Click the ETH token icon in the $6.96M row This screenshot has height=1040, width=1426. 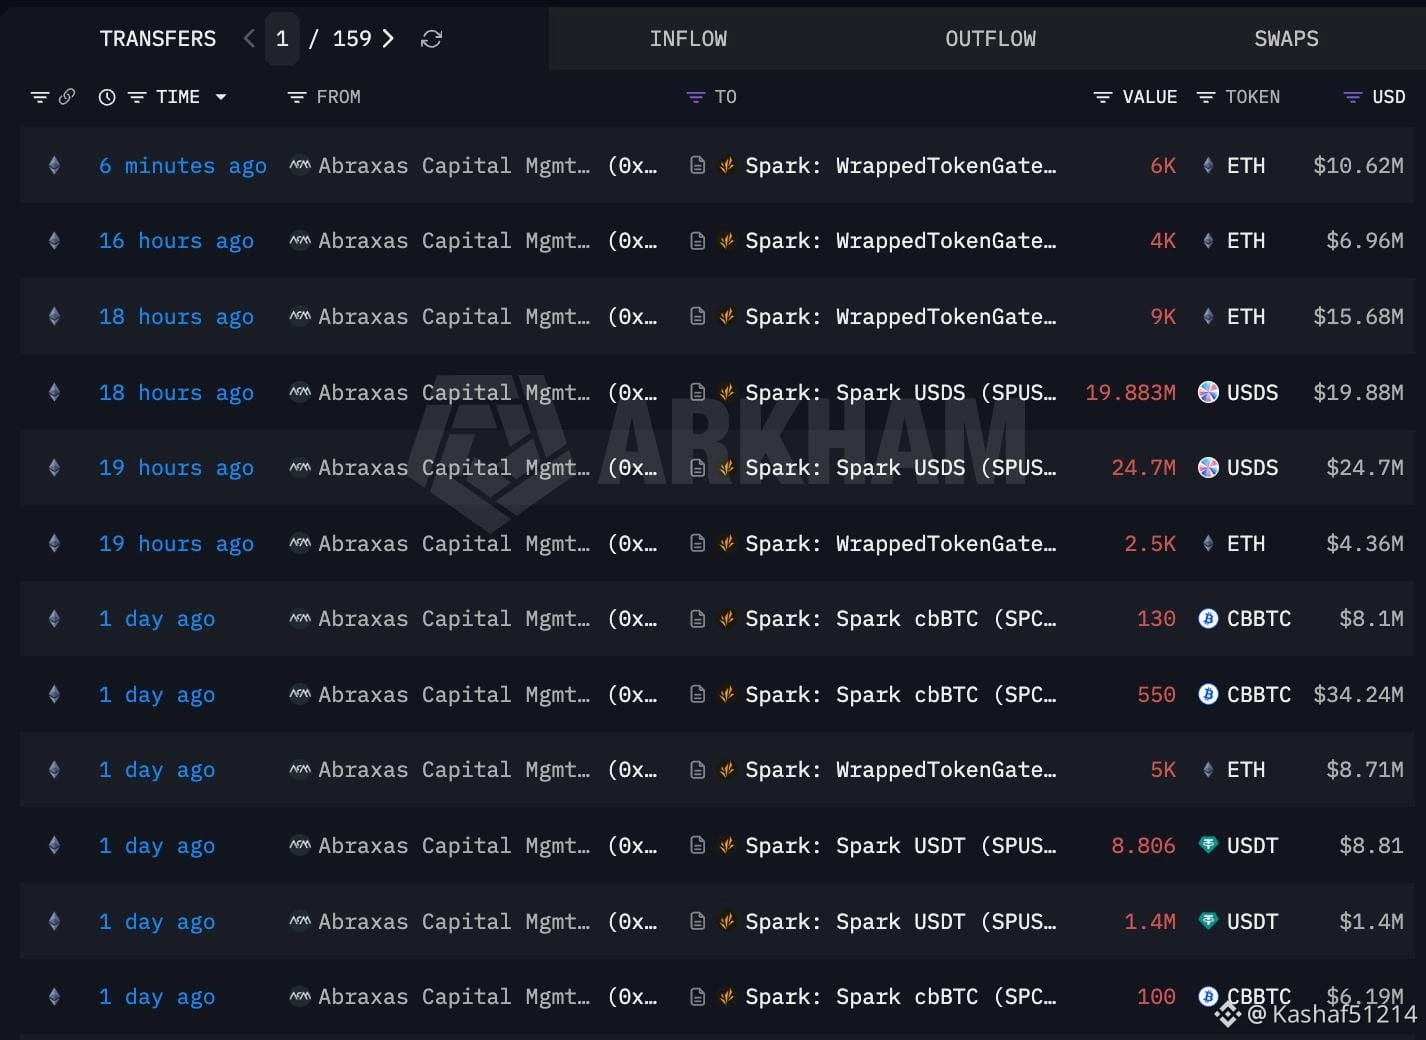pos(1208,241)
